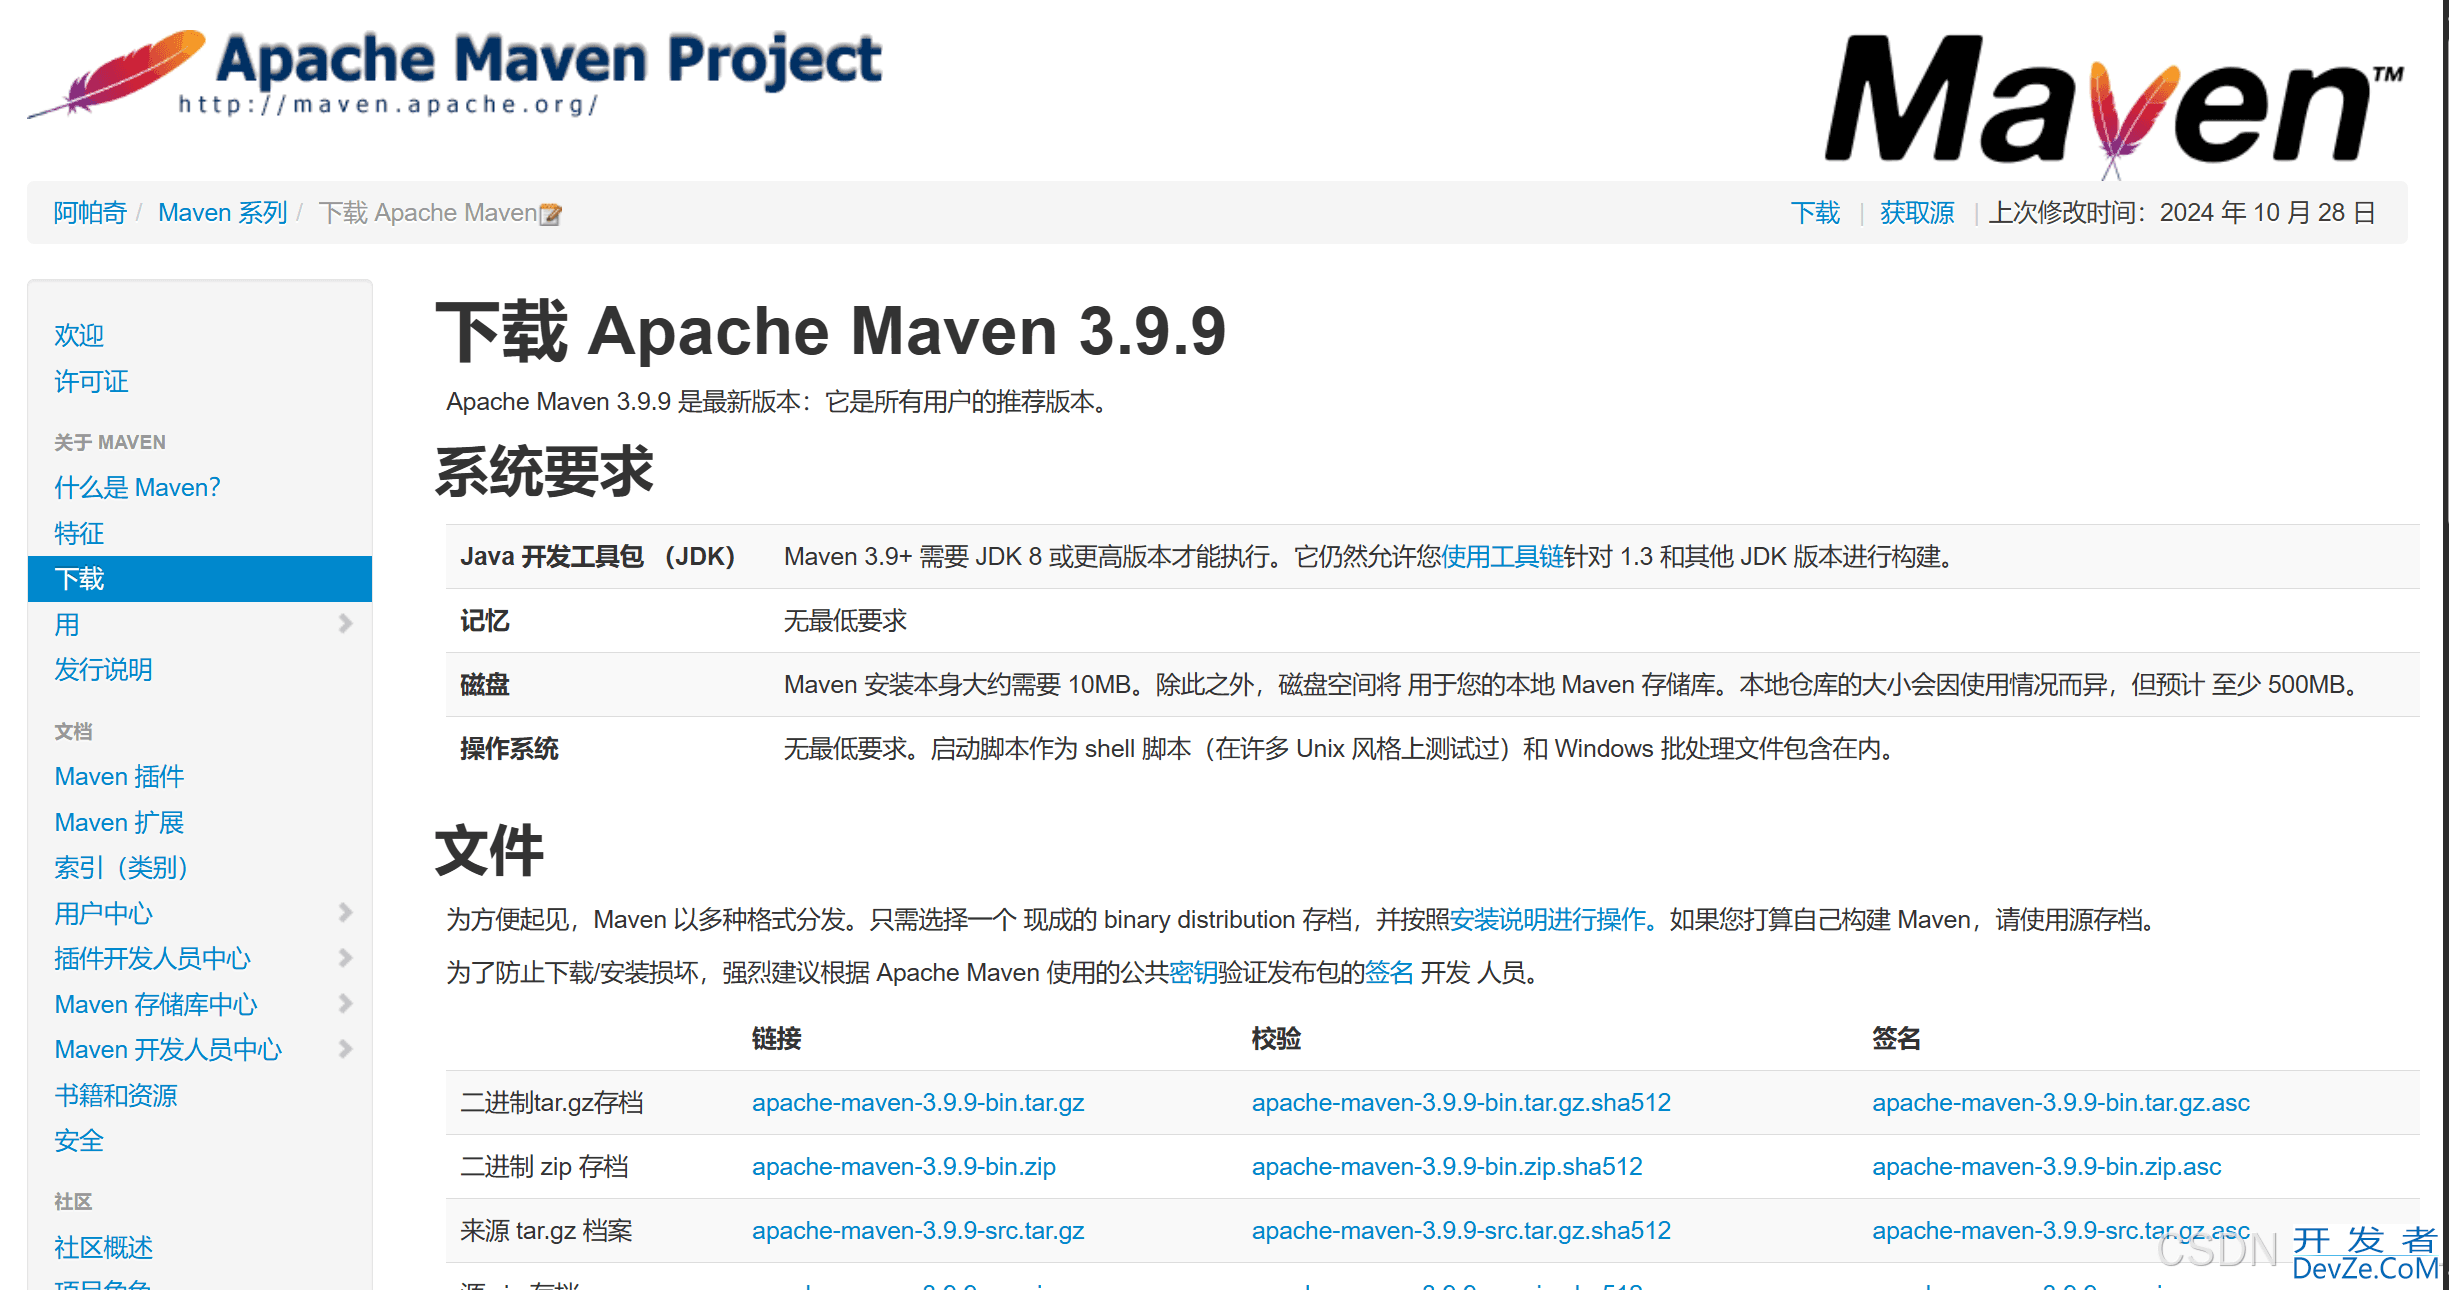Screen dimensions: 2449x1290
Task: Click the 操作系统 row label
Action: point(509,749)
